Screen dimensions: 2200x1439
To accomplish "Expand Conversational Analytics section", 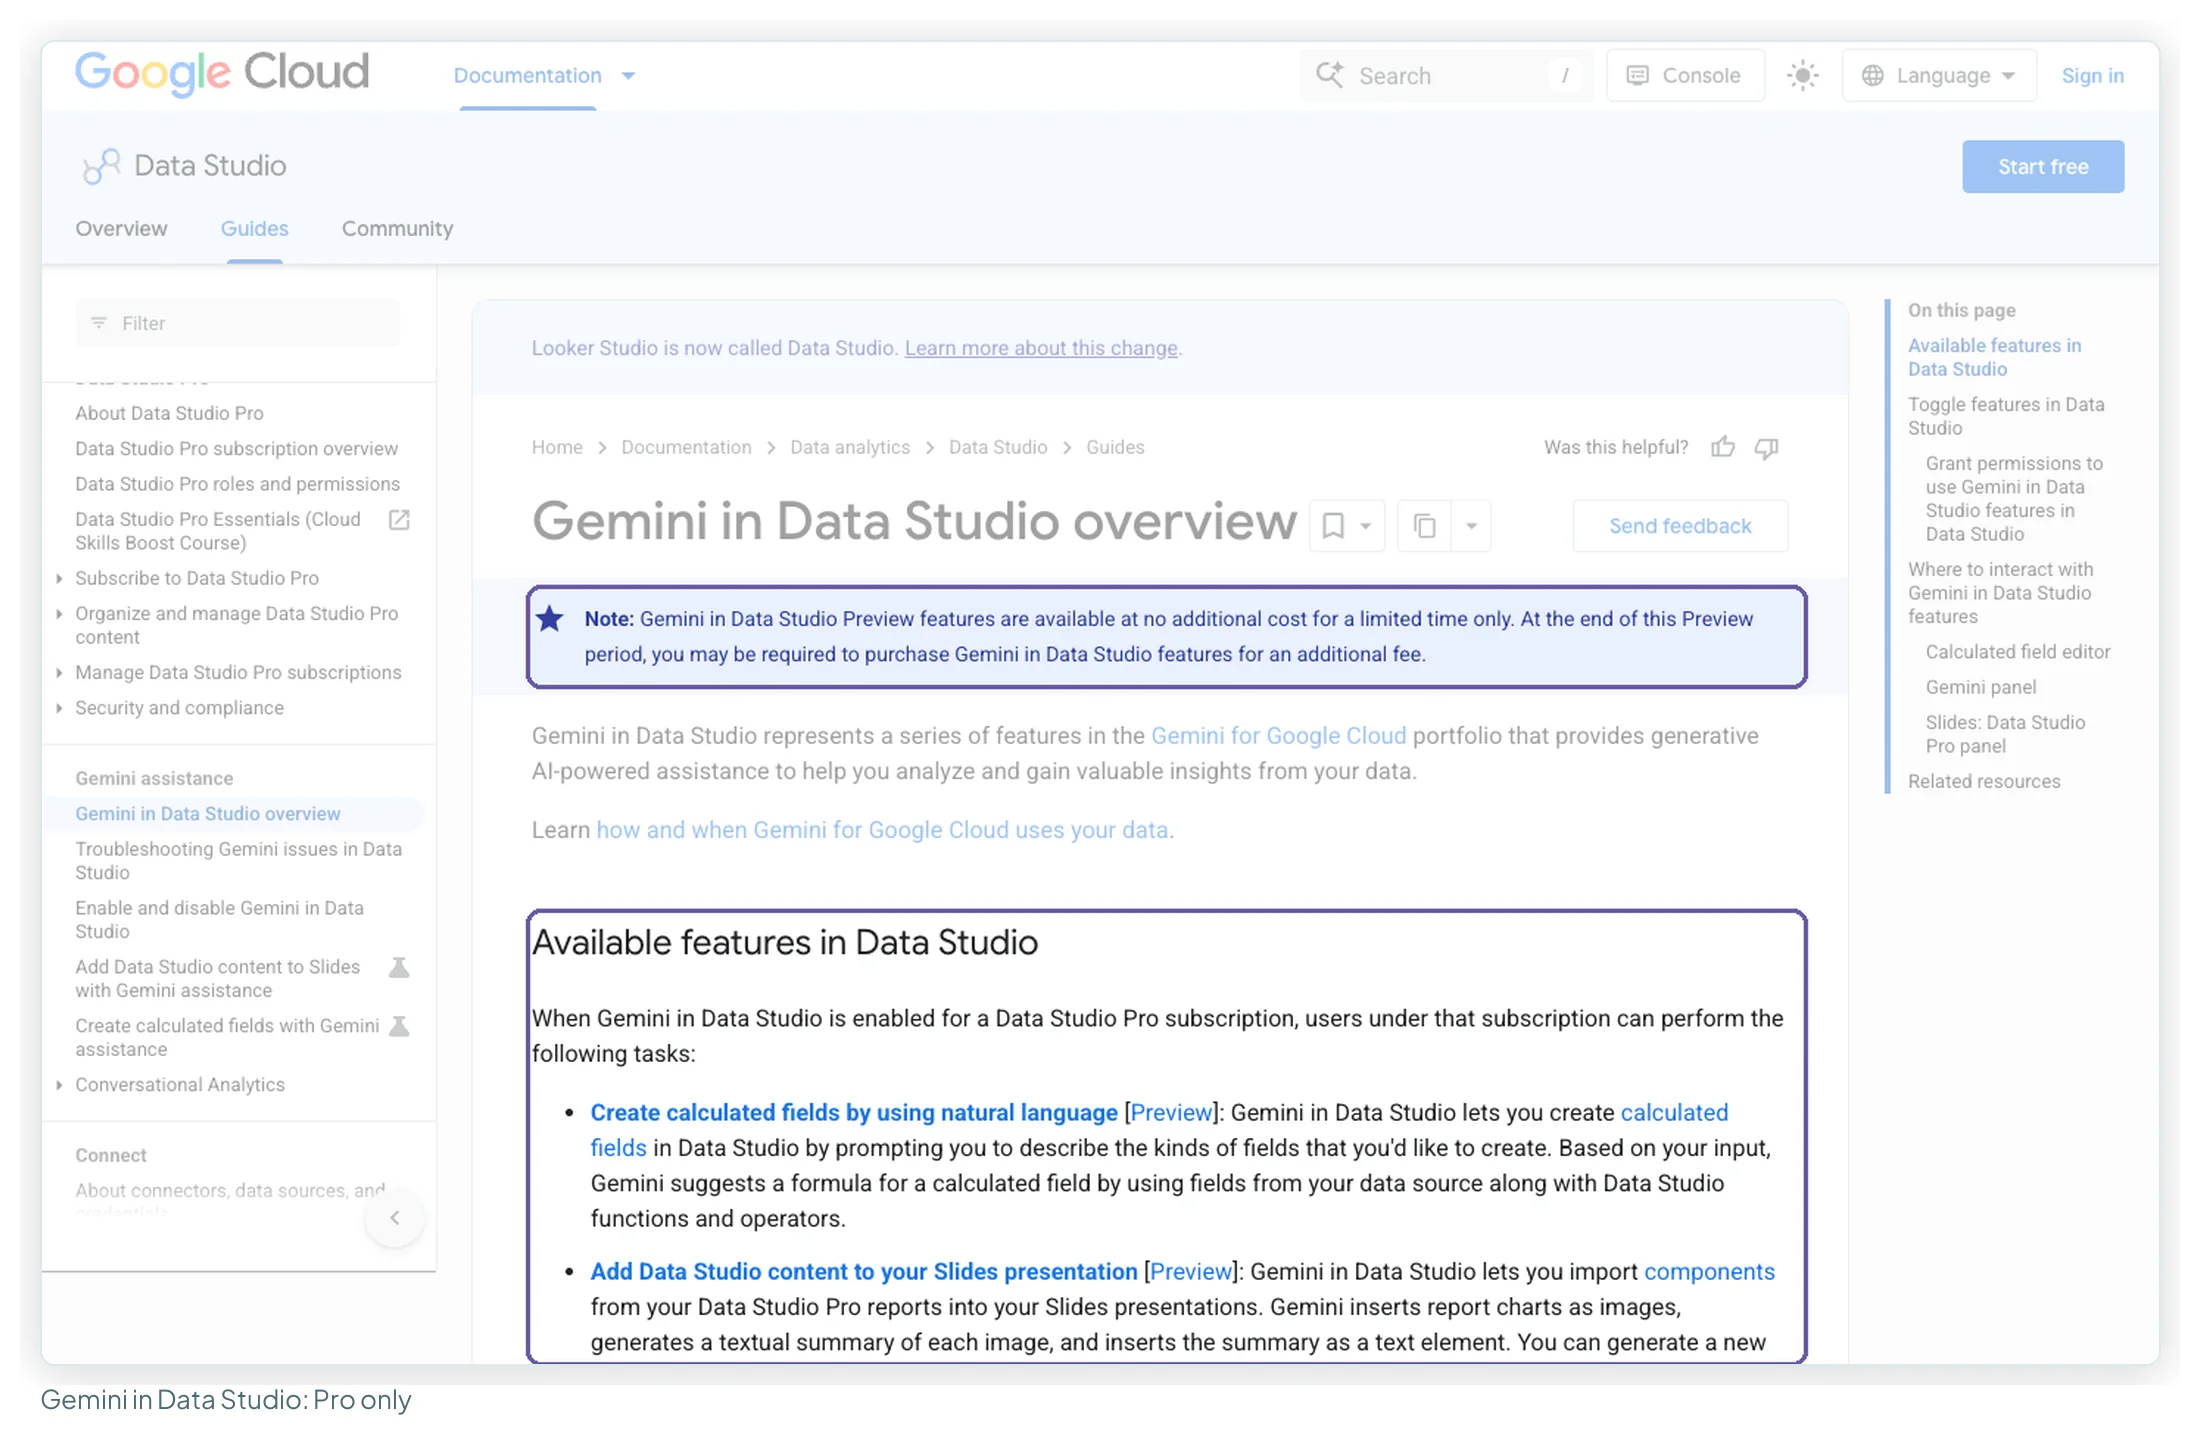I will (59, 1085).
